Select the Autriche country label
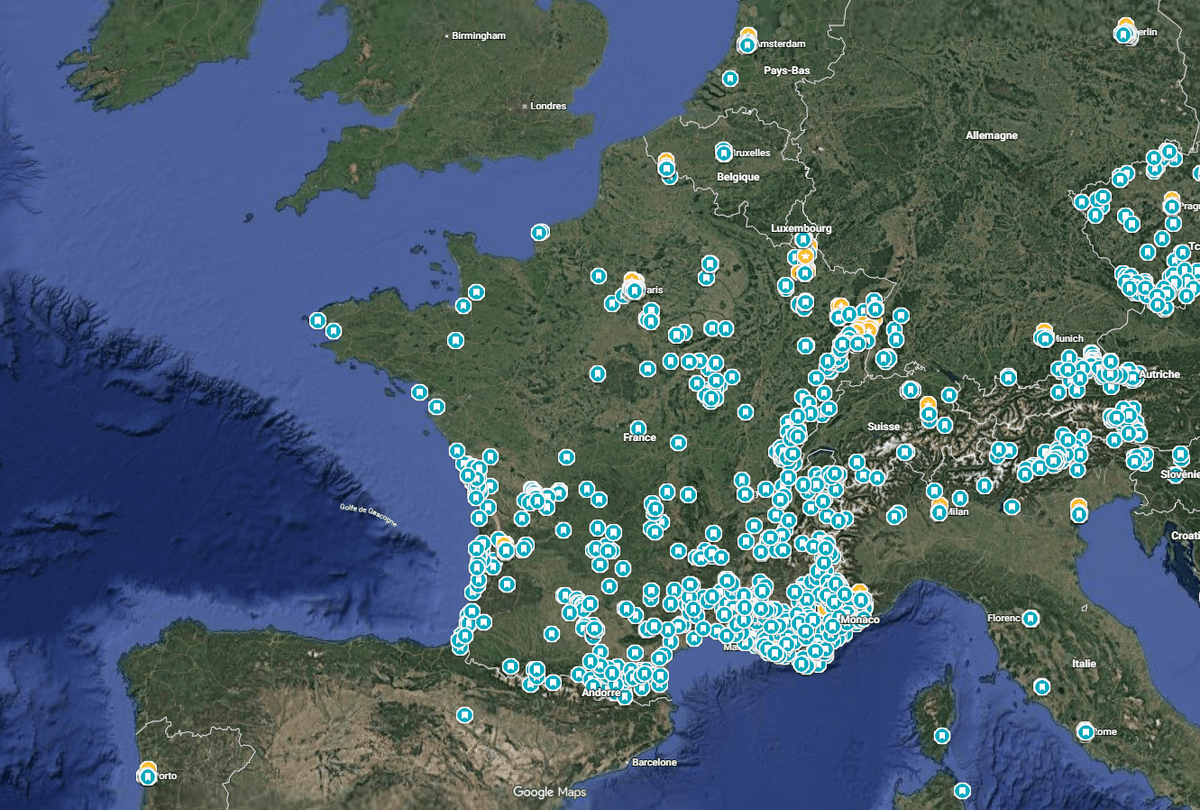The image size is (1200, 810). point(1159,374)
